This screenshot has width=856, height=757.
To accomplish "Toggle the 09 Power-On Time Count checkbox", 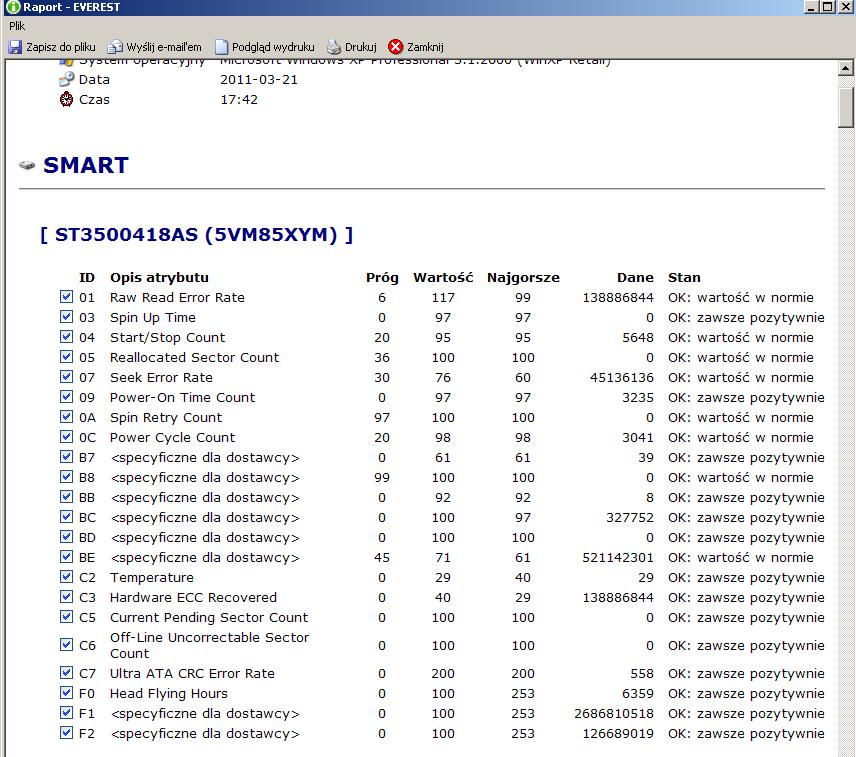I will click(66, 397).
